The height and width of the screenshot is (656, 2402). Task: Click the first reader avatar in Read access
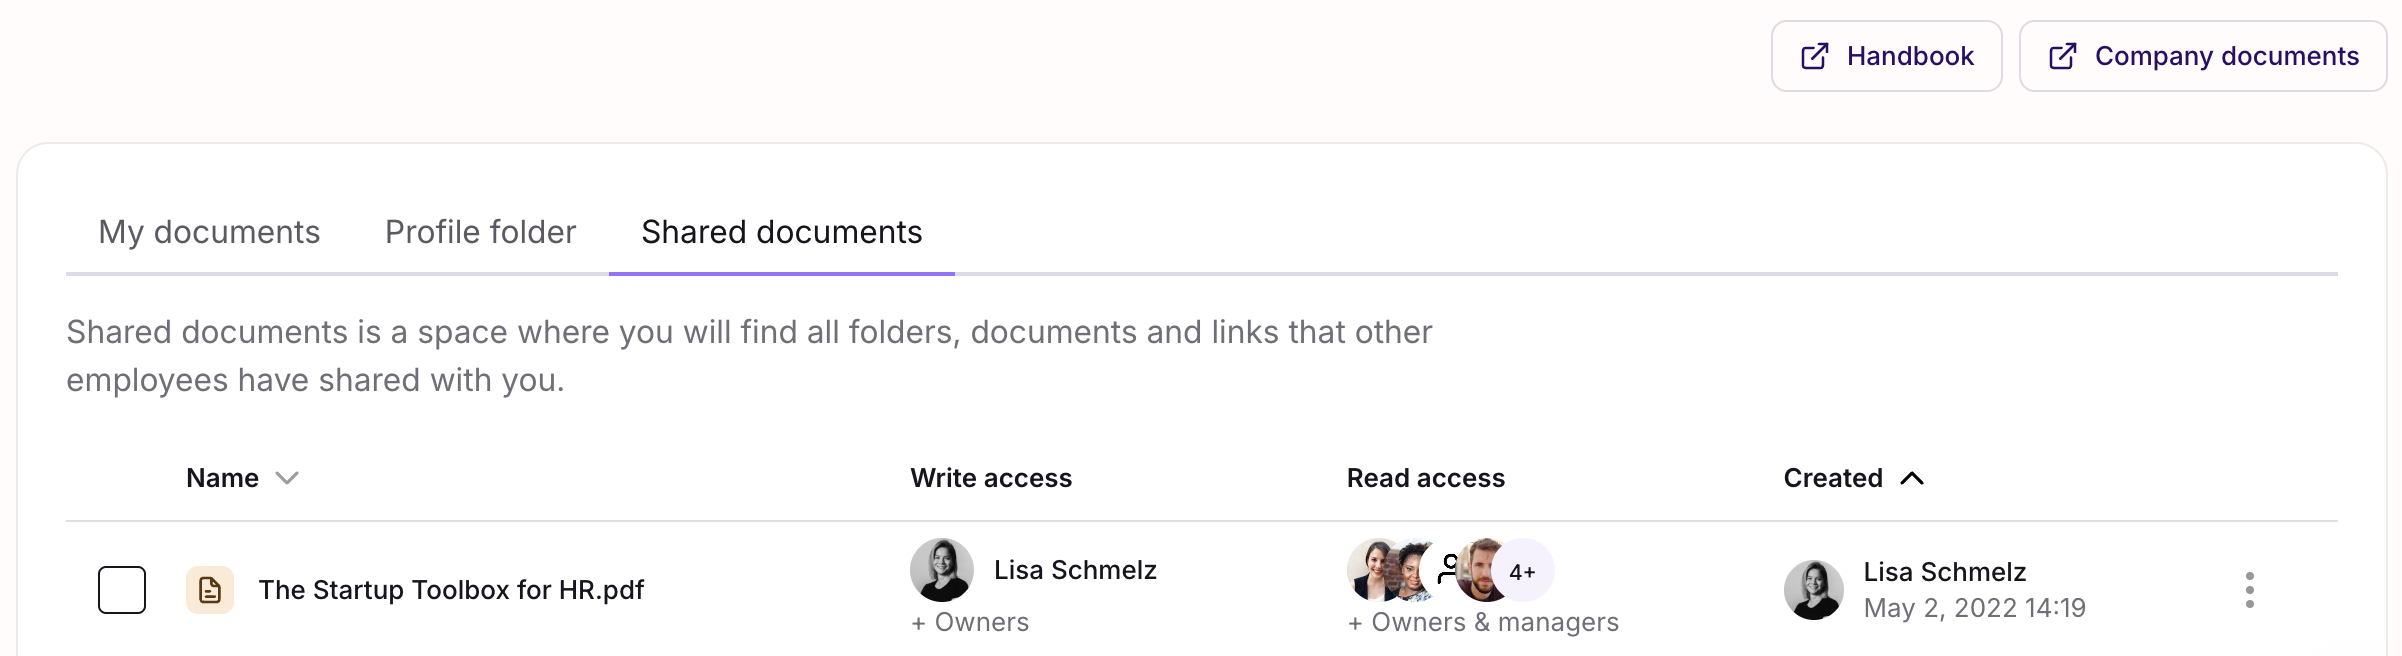pos(1371,570)
